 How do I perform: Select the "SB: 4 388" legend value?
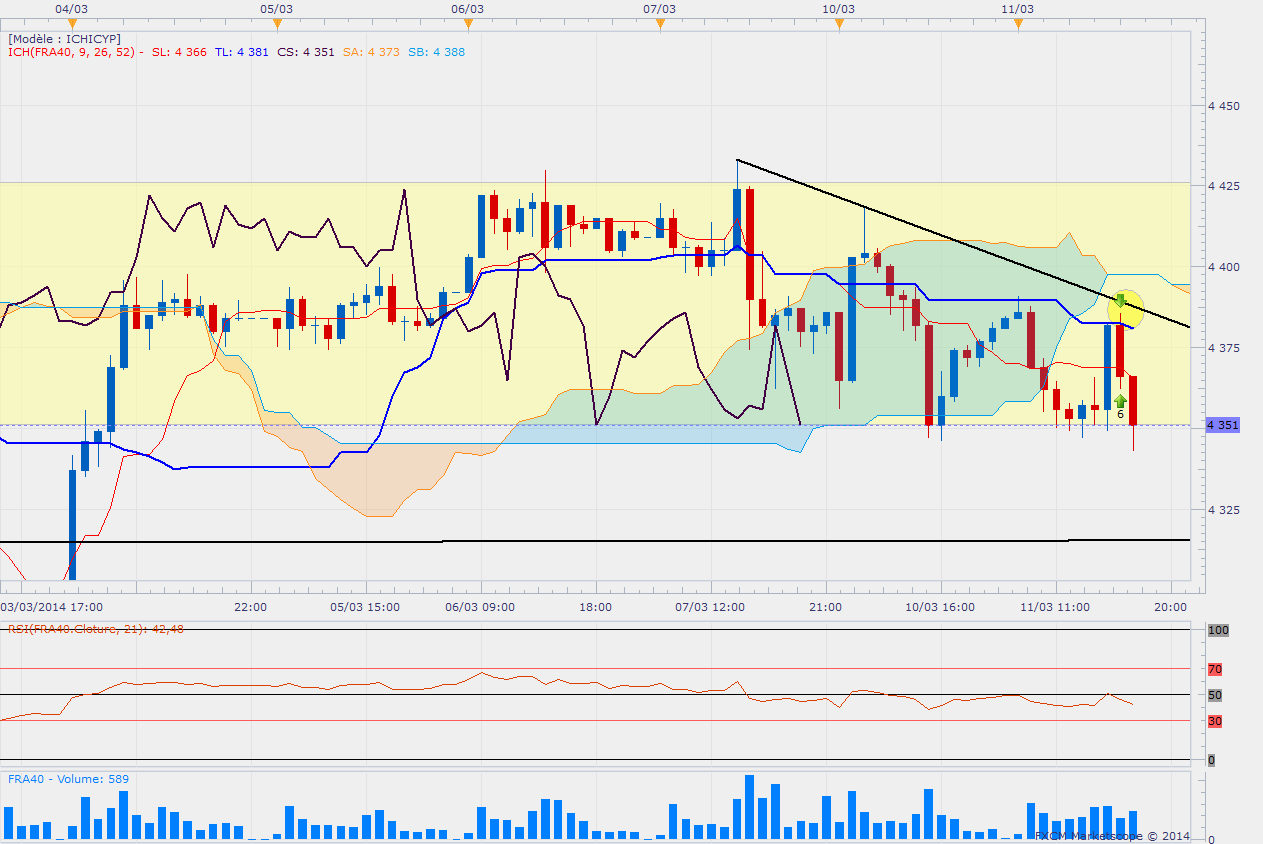click(x=435, y=52)
